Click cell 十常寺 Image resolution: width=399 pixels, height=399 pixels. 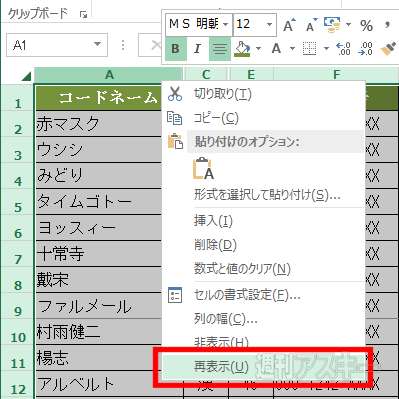pyautogui.click(x=99, y=254)
